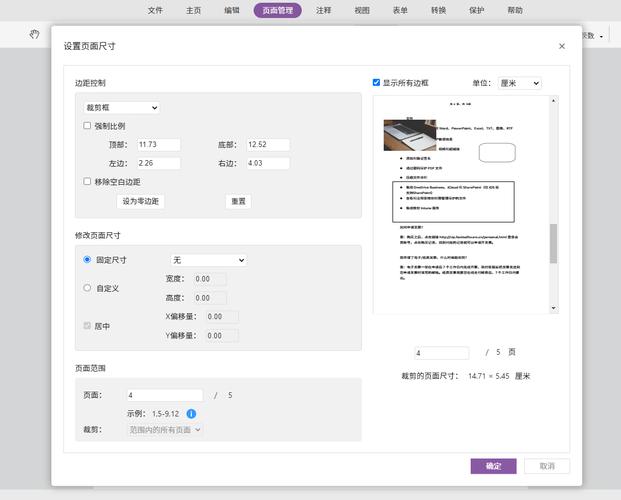The image size is (621, 500).
Task: Open the 编辑 tab
Action: pyautogui.click(x=232, y=10)
